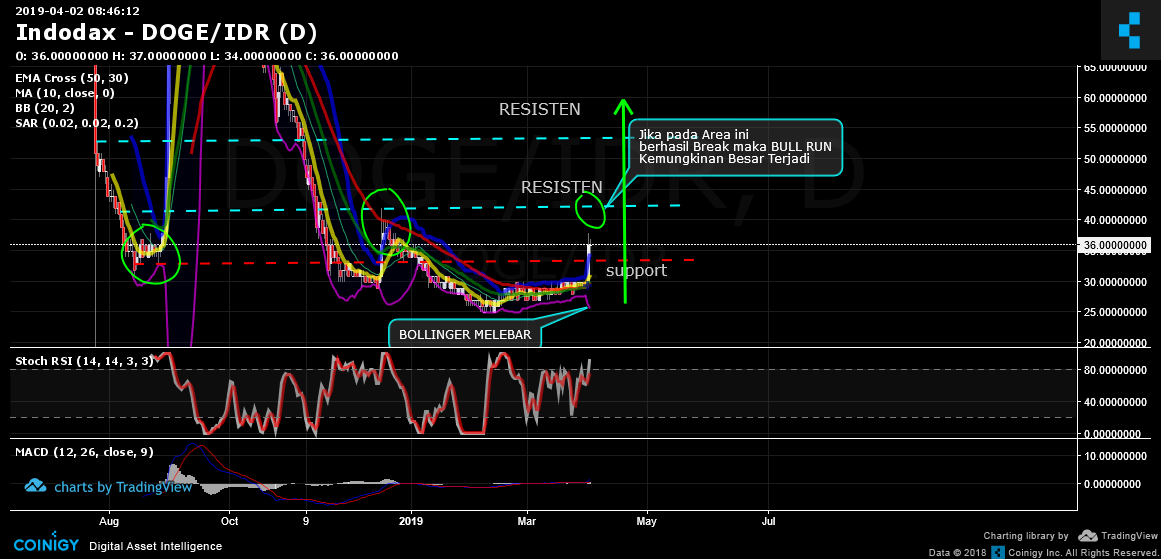This screenshot has width=1161, height=559.
Task: Click the Jika pada Area ini callout note
Action: pyautogui.click(x=735, y=147)
